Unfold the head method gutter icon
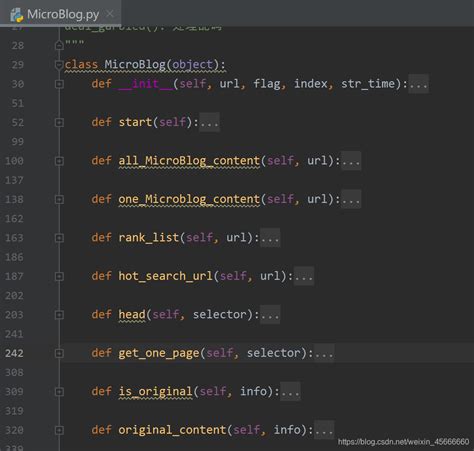Screen dimensions: 474x451 pyautogui.click(x=59, y=315)
